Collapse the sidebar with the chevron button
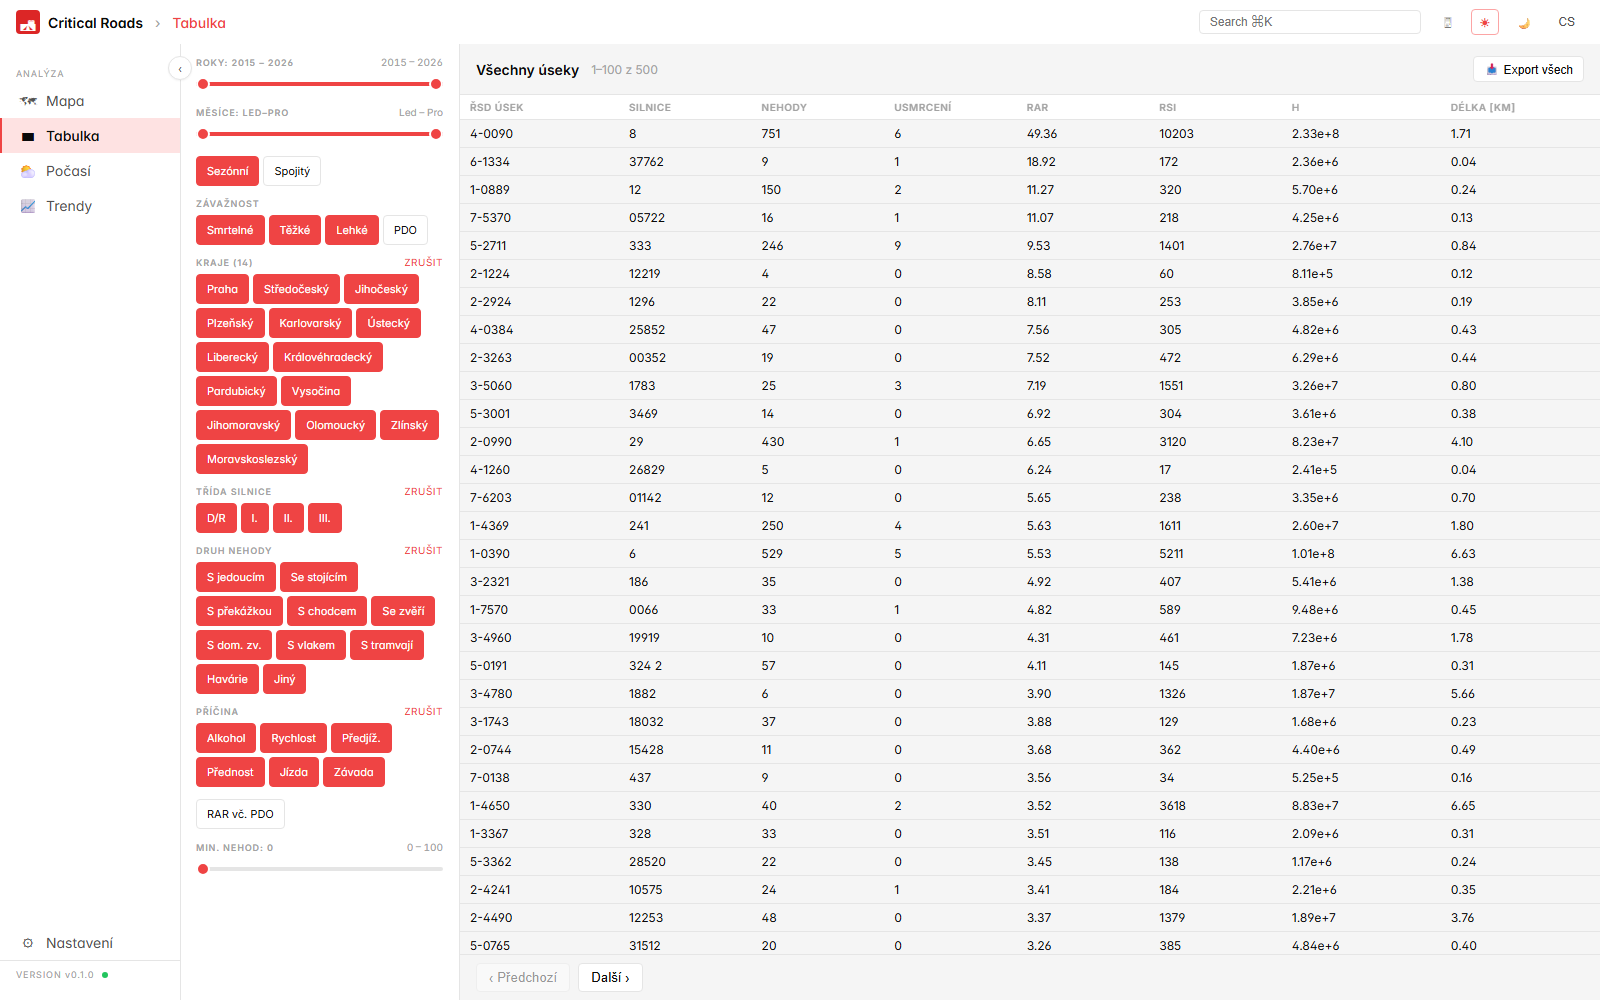 click(179, 69)
